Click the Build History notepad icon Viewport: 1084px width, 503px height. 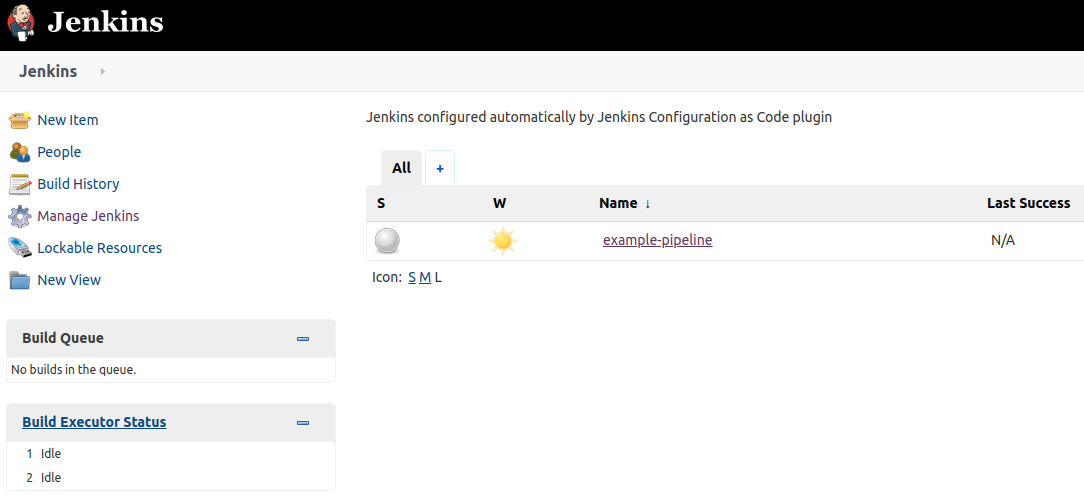pos(19,184)
